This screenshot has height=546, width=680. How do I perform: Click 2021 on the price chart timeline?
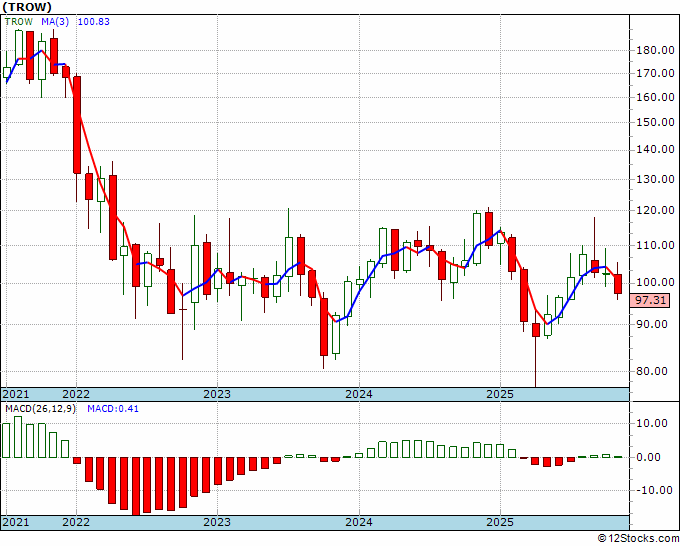(x=16, y=394)
